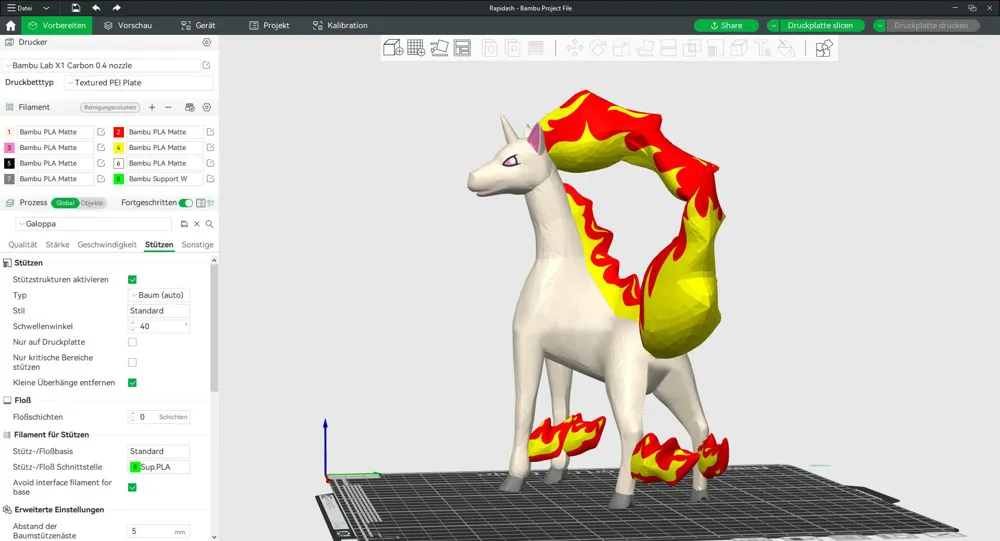The width and height of the screenshot is (1000, 541).
Task: Open the Stil Standard dropdown
Action: pyautogui.click(x=159, y=311)
